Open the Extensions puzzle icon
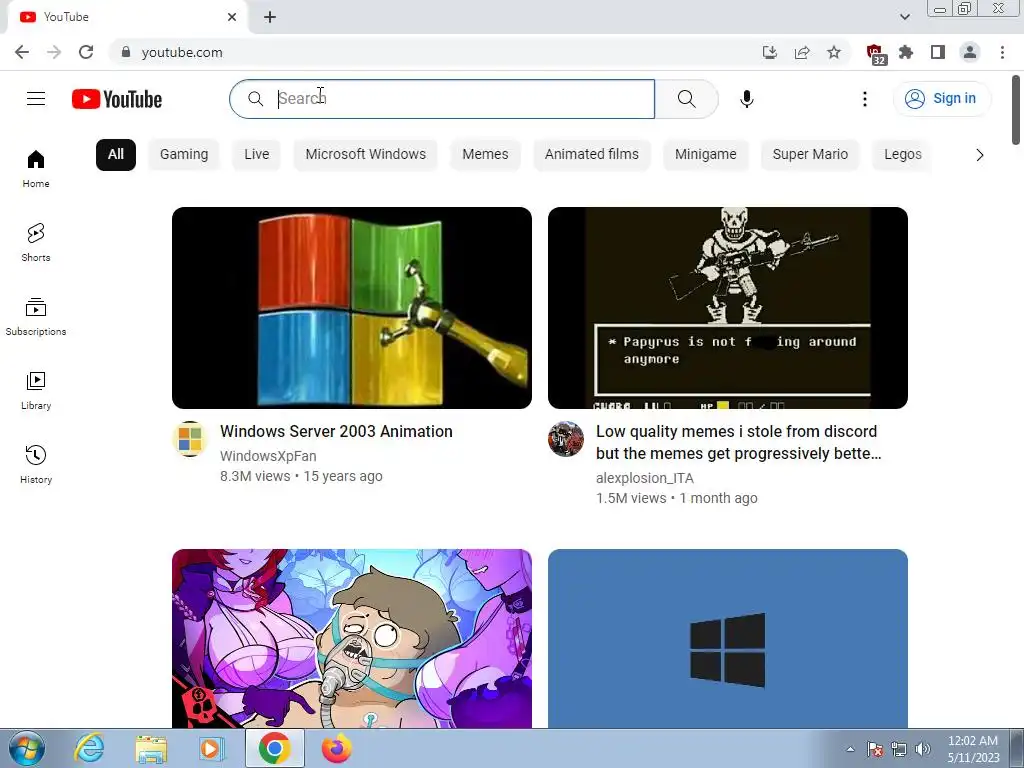The width and height of the screenshot is (1024, 768). pyautogui.click(x=906, y=52)
